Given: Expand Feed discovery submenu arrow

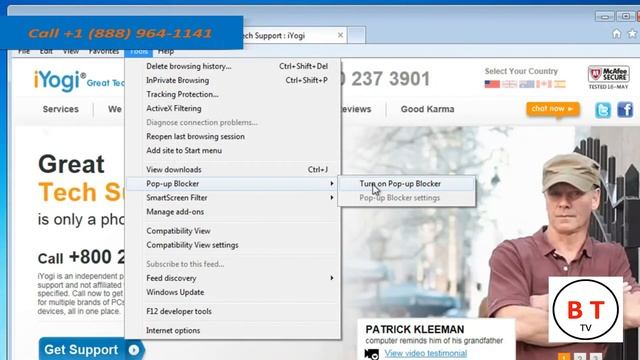Looking at the screenshot, I should [332, 278].
